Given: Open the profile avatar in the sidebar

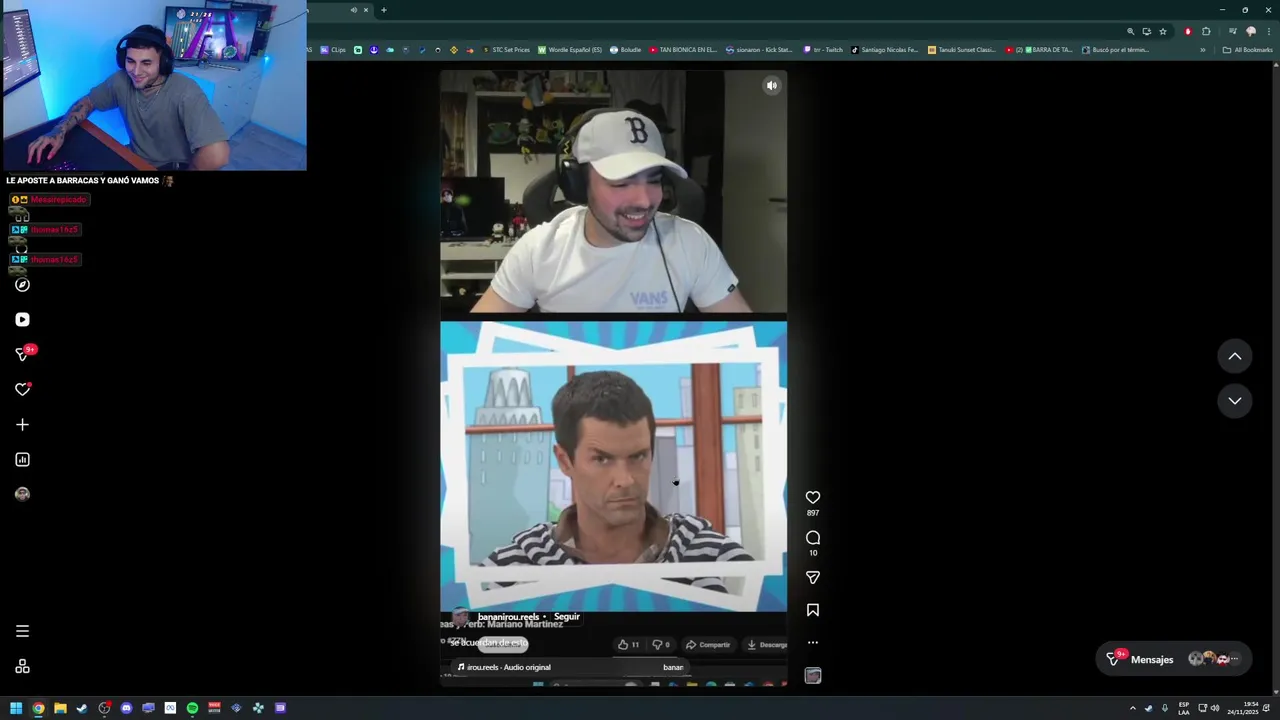Looking at the screenshot, I should 22,494.
